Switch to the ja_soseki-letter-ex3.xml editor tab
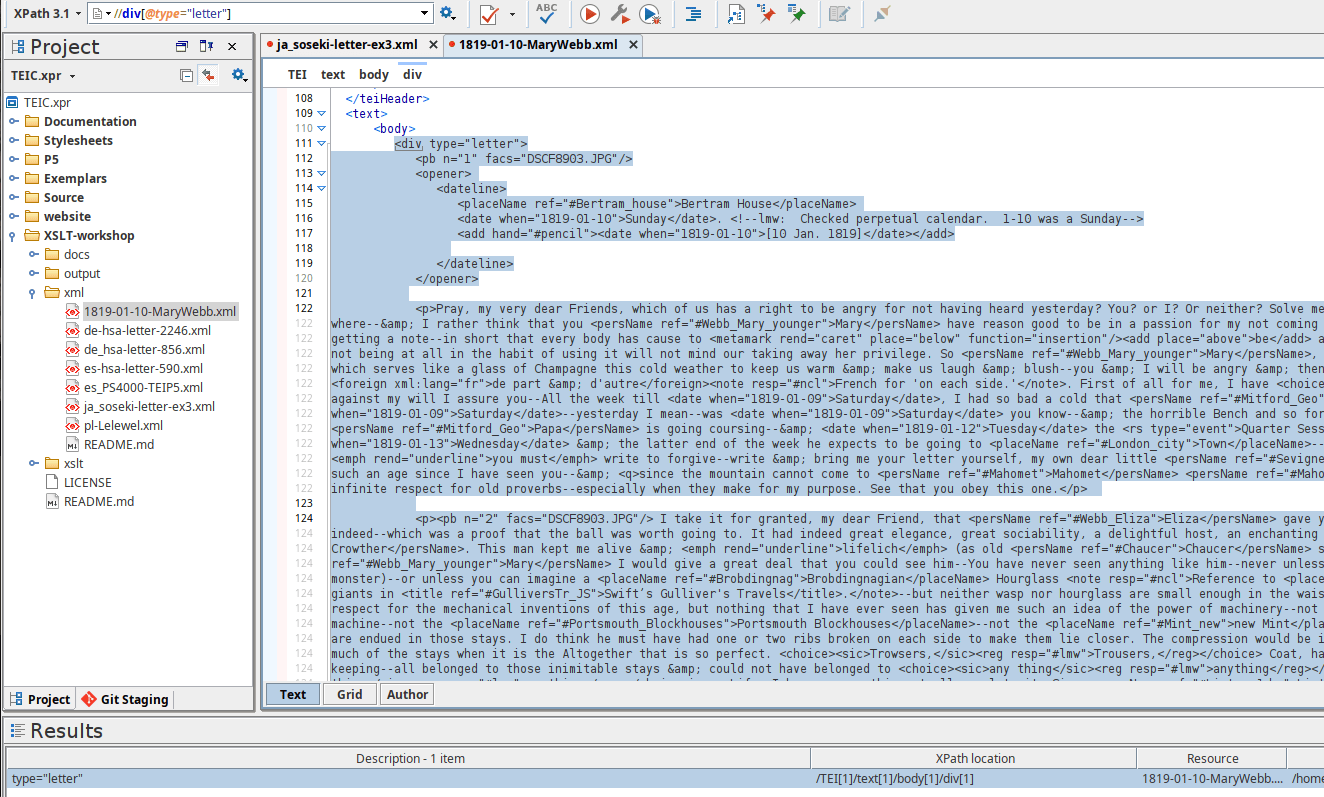 [346, 45]
